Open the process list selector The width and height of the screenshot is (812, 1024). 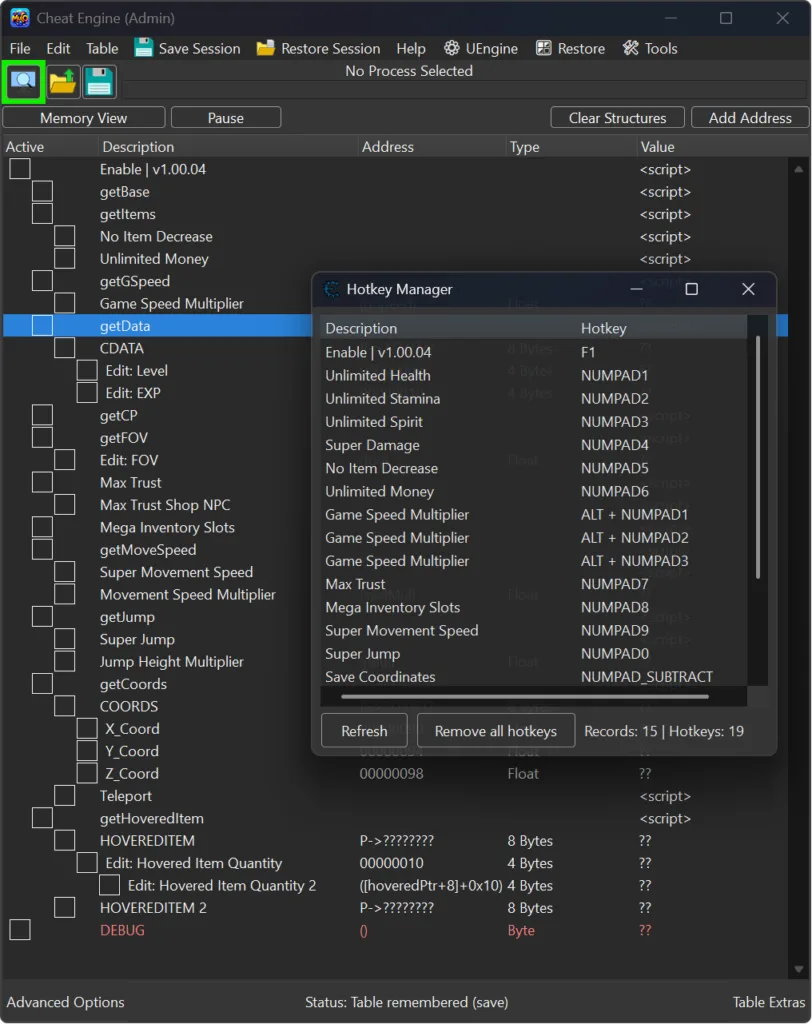[x=22, y=81]
